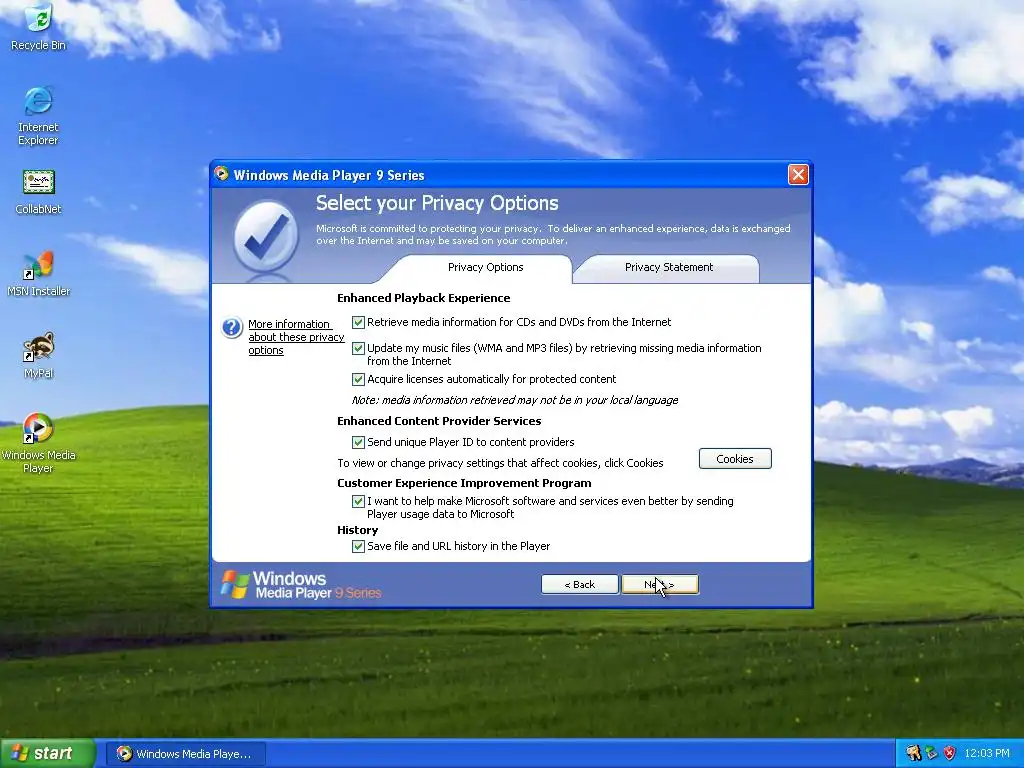Click the Back button
1024x768 pixels.
(579, 584)
